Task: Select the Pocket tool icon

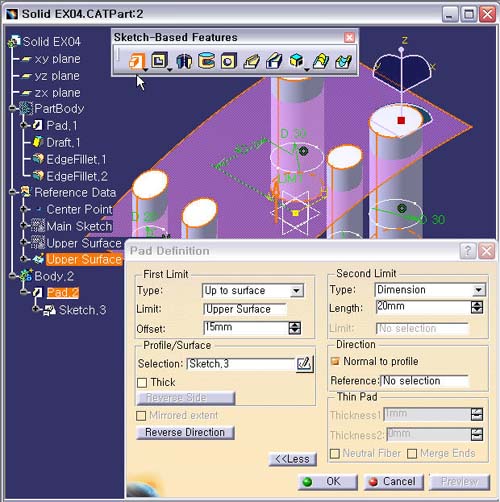Action: pos(159,61)
